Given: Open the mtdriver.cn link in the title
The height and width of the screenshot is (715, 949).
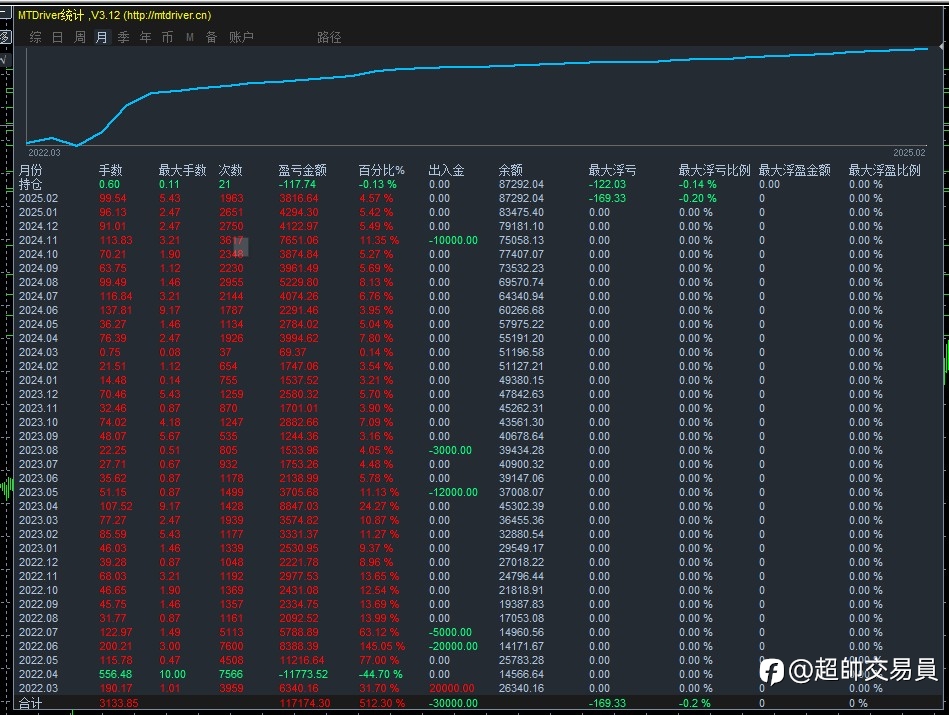Looking at the screenshot, I should pos(167,15).
